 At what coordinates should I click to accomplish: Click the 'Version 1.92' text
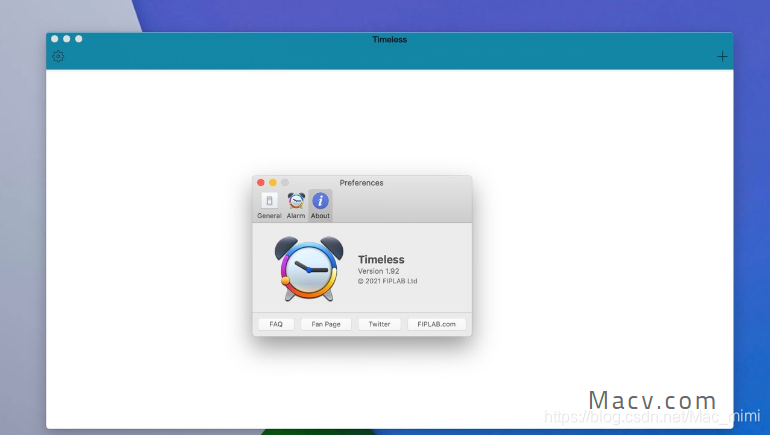point(378,271)
